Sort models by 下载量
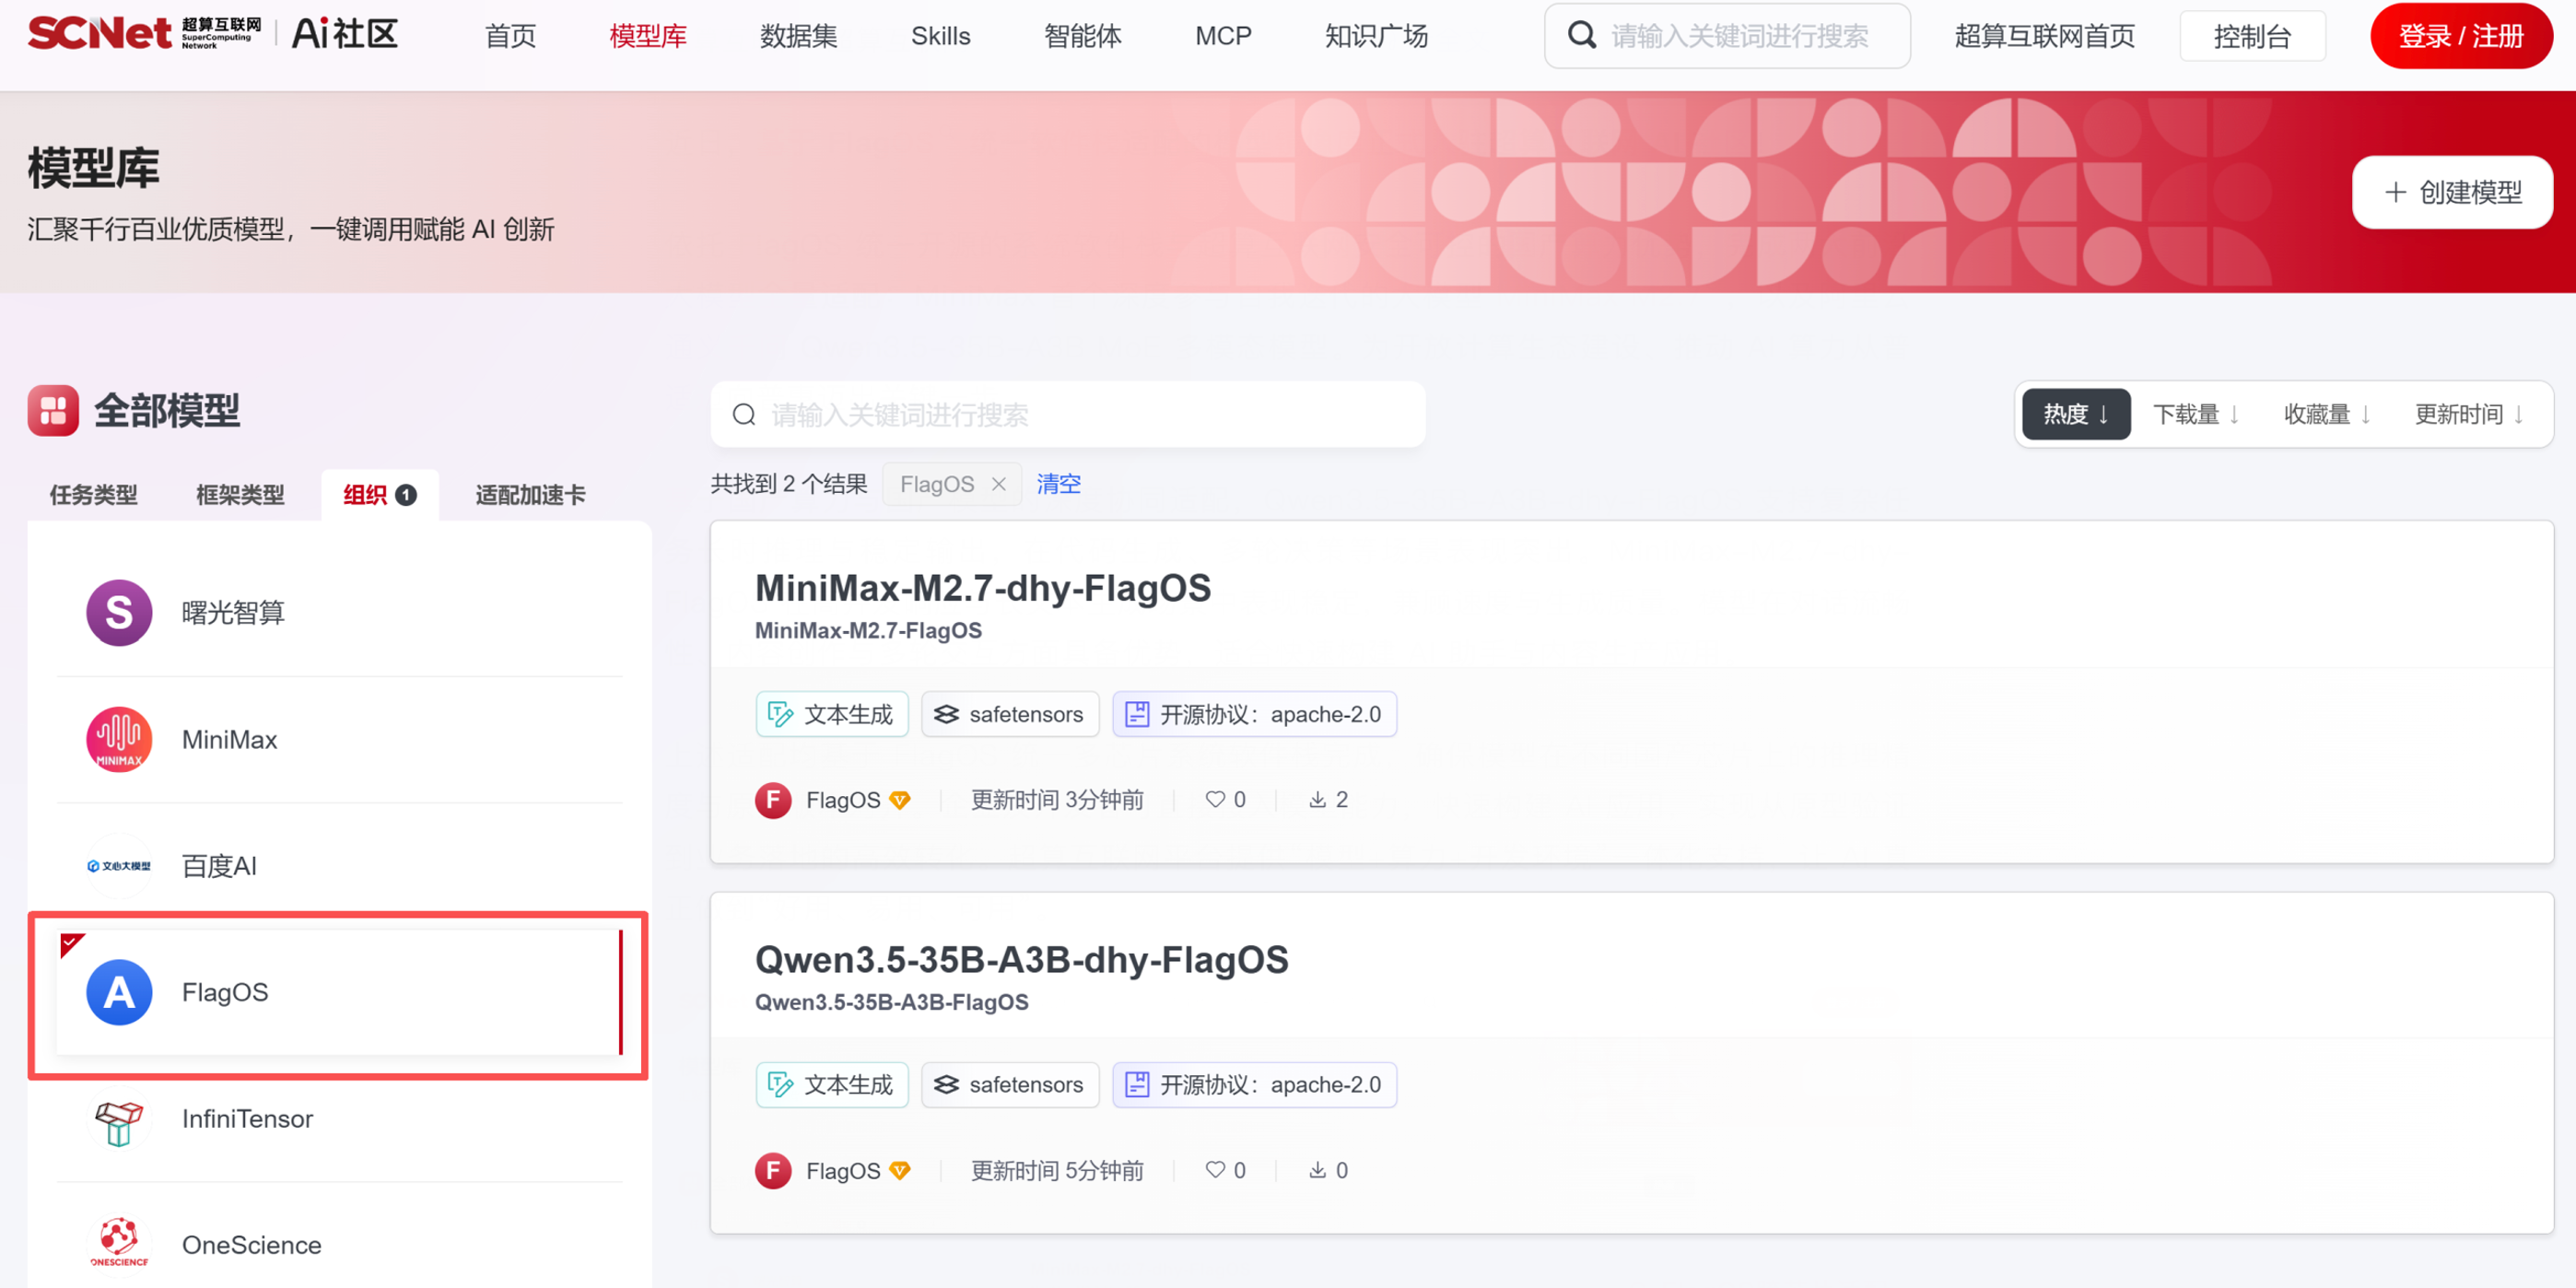2576x1288 pixels. (x=2196, y=414)
